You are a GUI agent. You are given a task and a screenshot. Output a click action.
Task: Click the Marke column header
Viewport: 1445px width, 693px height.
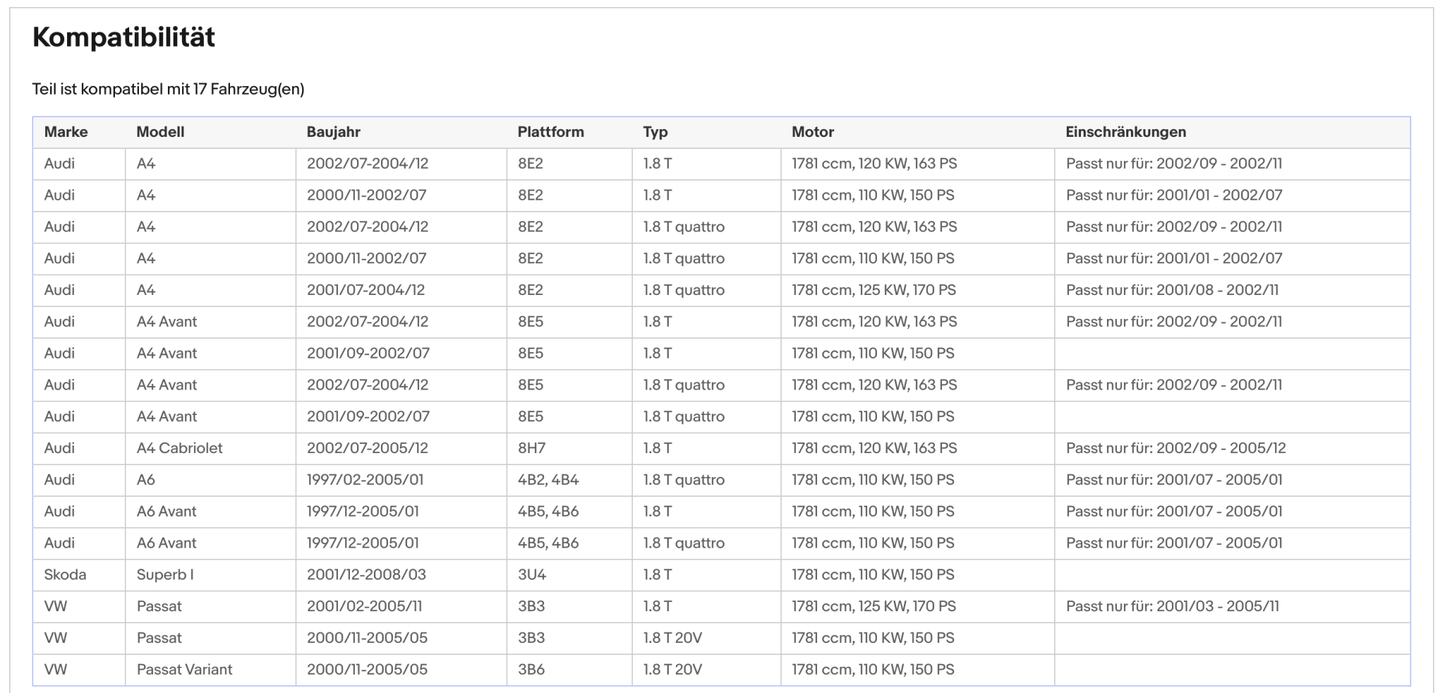tap(66, 132)
